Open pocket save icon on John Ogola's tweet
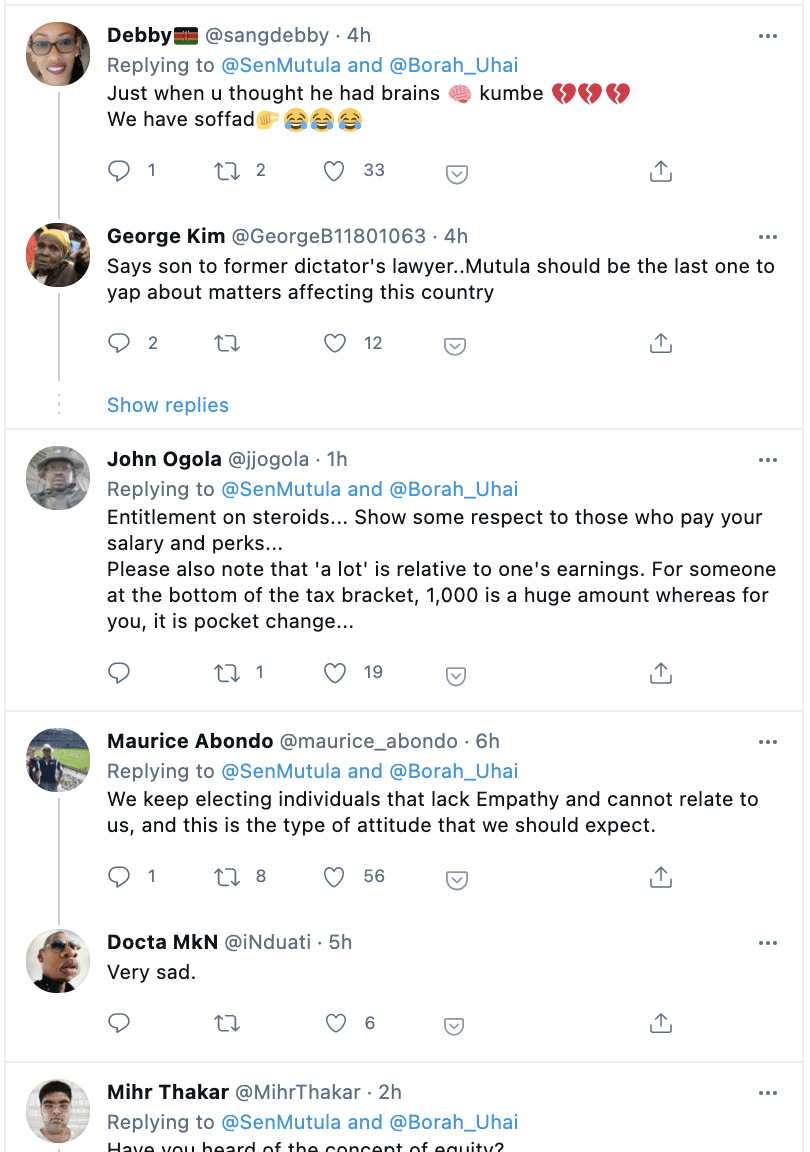The height and width of the screenshot is (1152, 810). (456, 675)
